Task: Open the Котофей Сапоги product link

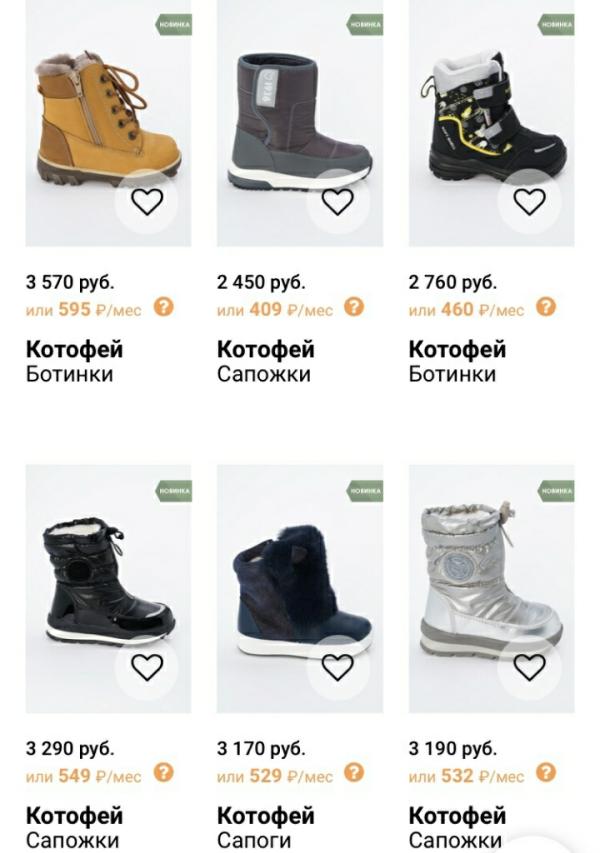Action: [266, 827]
